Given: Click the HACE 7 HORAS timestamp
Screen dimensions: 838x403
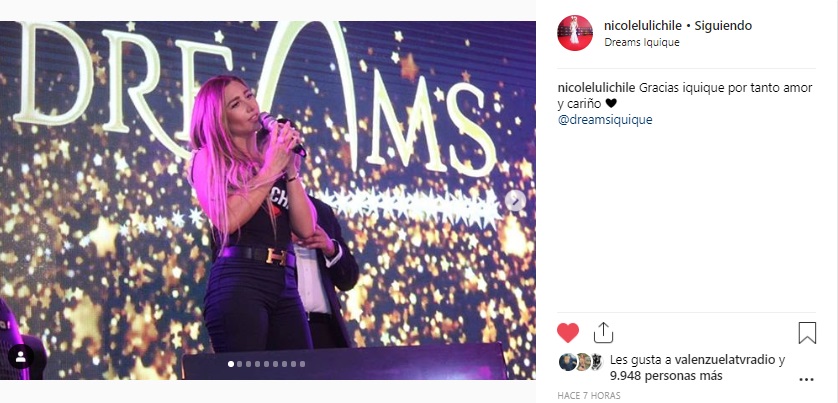Looking at the screenshot, I should point(589,396).
